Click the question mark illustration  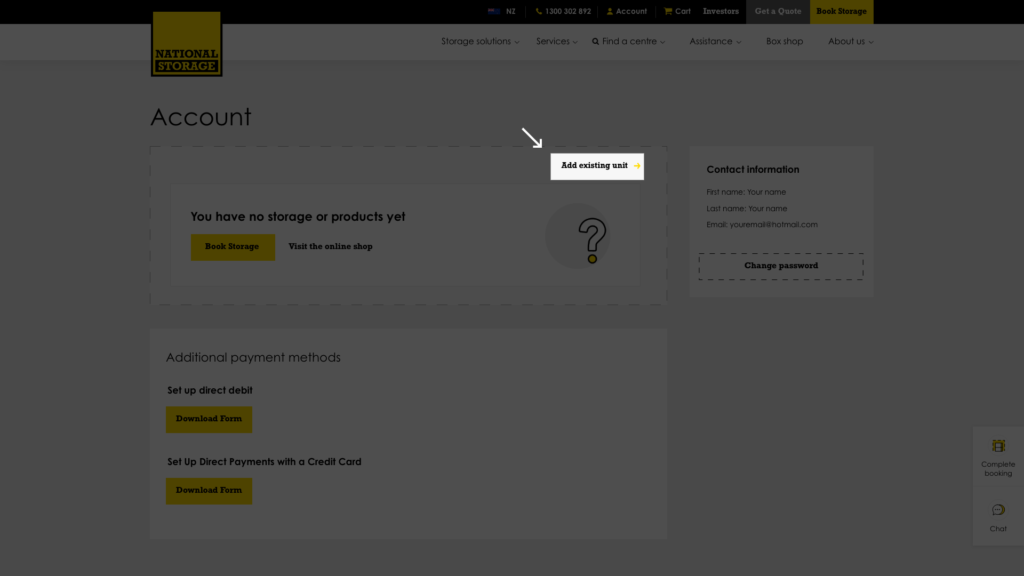pyautogui.click(x=578, y=236)
